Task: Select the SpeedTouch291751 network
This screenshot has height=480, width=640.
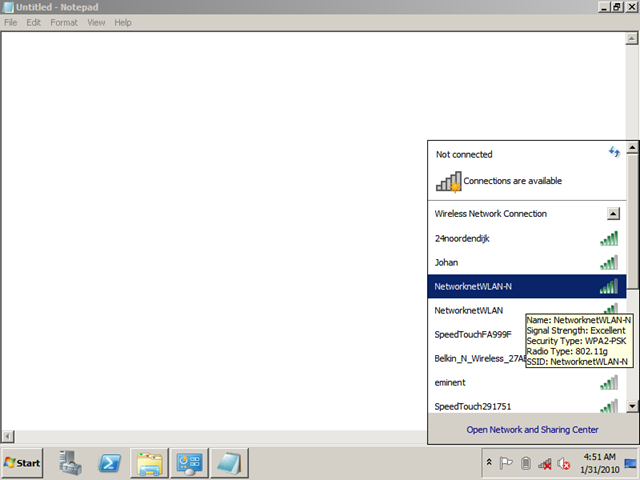Action: click(527, 405)
